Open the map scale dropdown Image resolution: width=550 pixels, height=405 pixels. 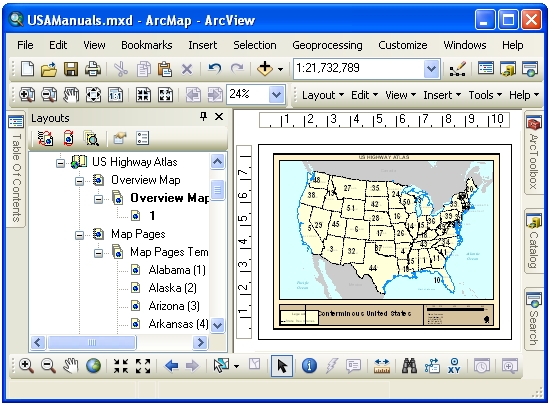[431, 69]
